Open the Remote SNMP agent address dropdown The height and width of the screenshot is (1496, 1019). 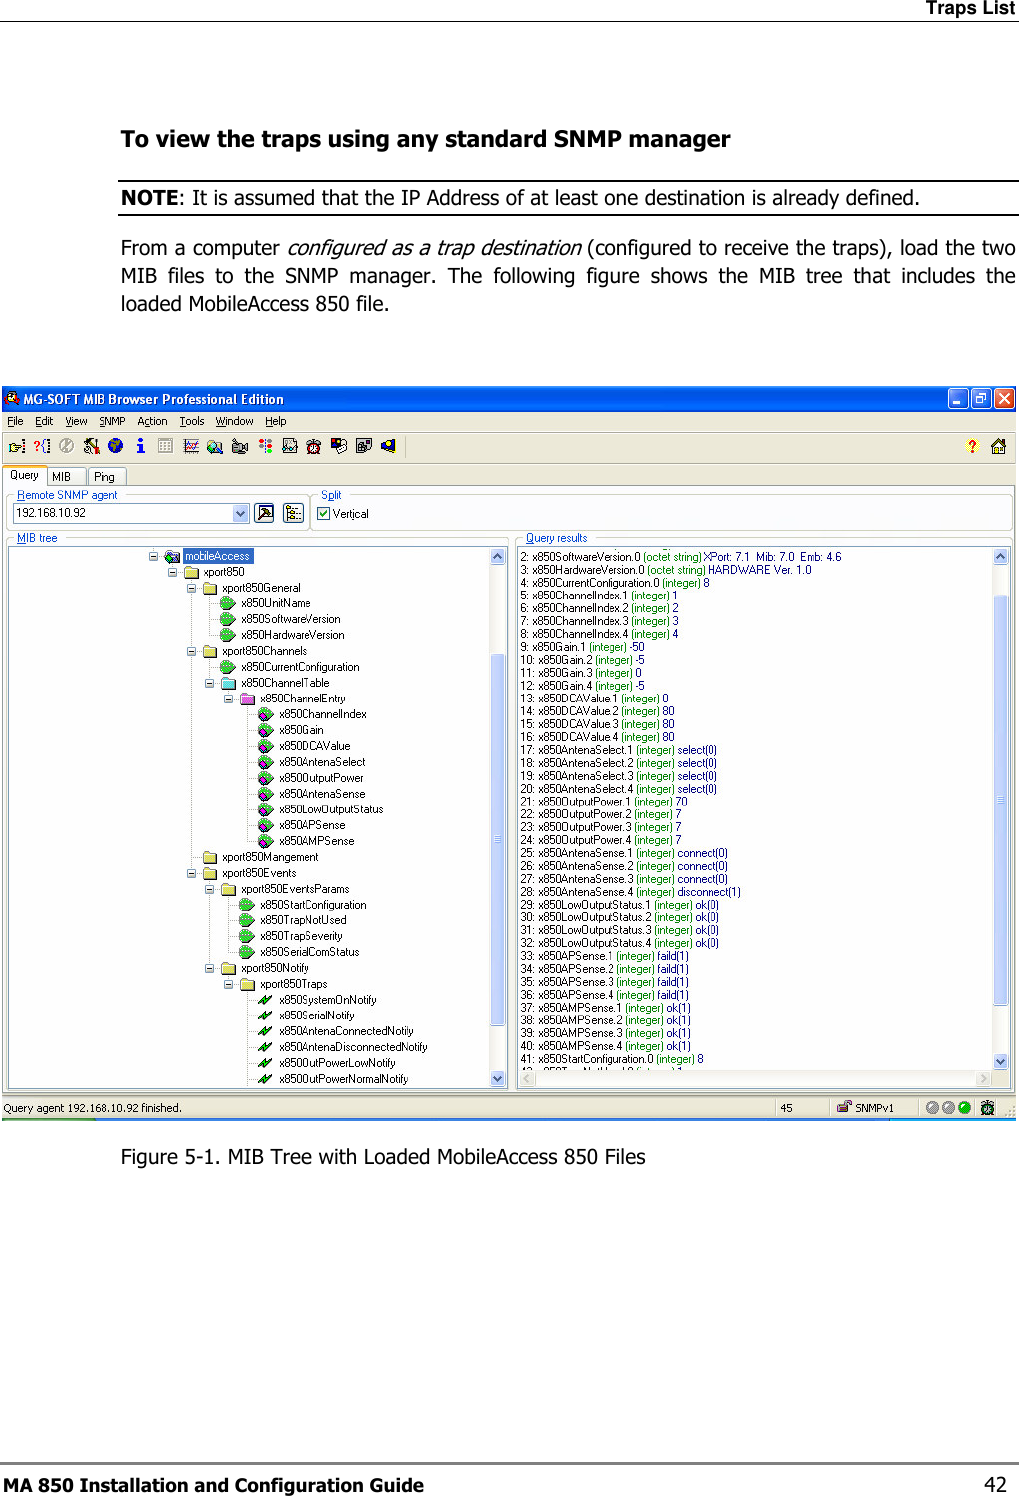[240, 513]
